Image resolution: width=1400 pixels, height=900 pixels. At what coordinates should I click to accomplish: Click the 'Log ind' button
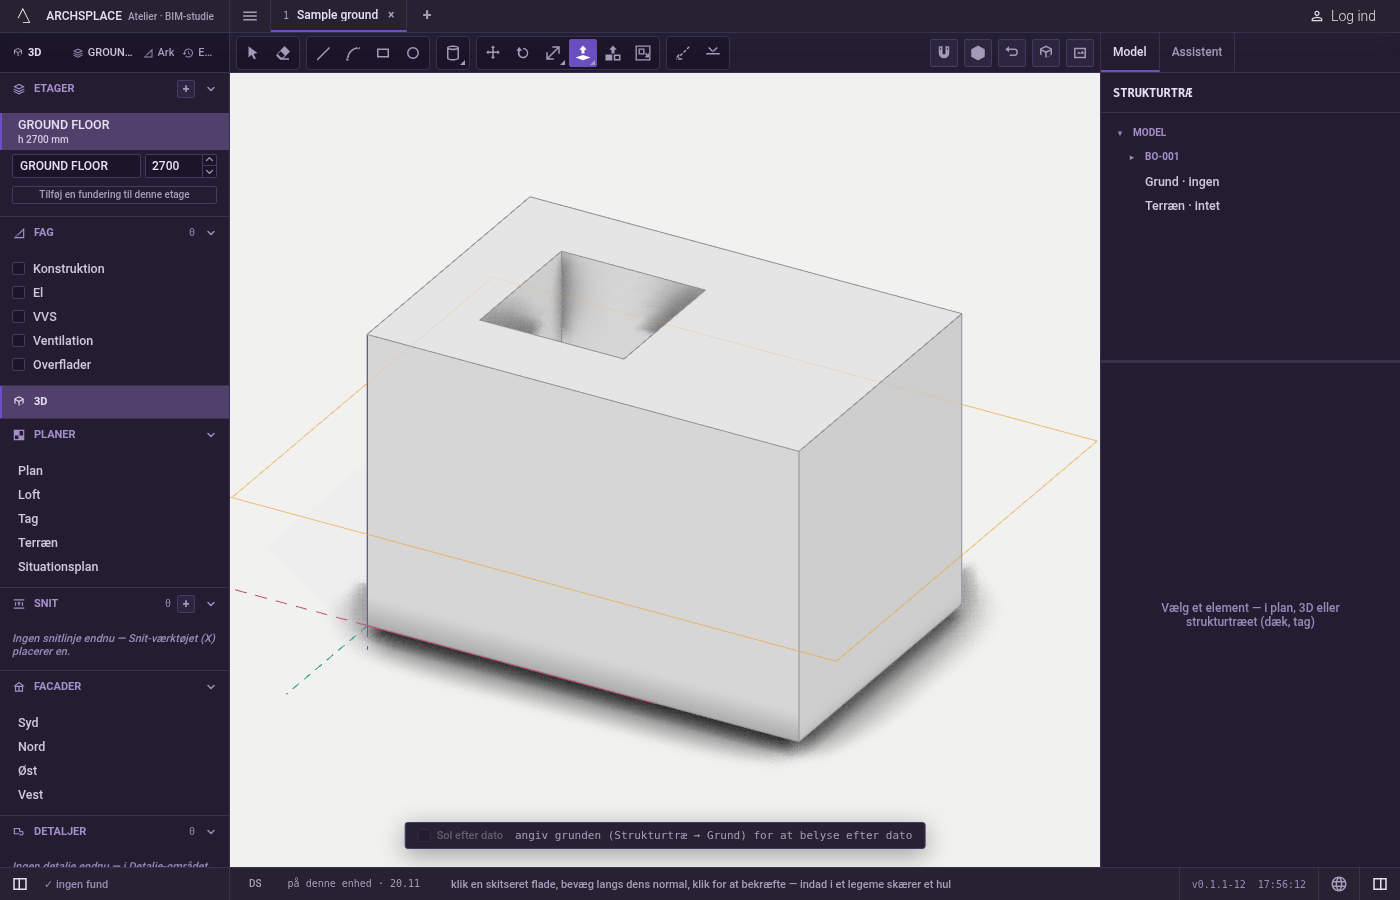(1343, 16)
